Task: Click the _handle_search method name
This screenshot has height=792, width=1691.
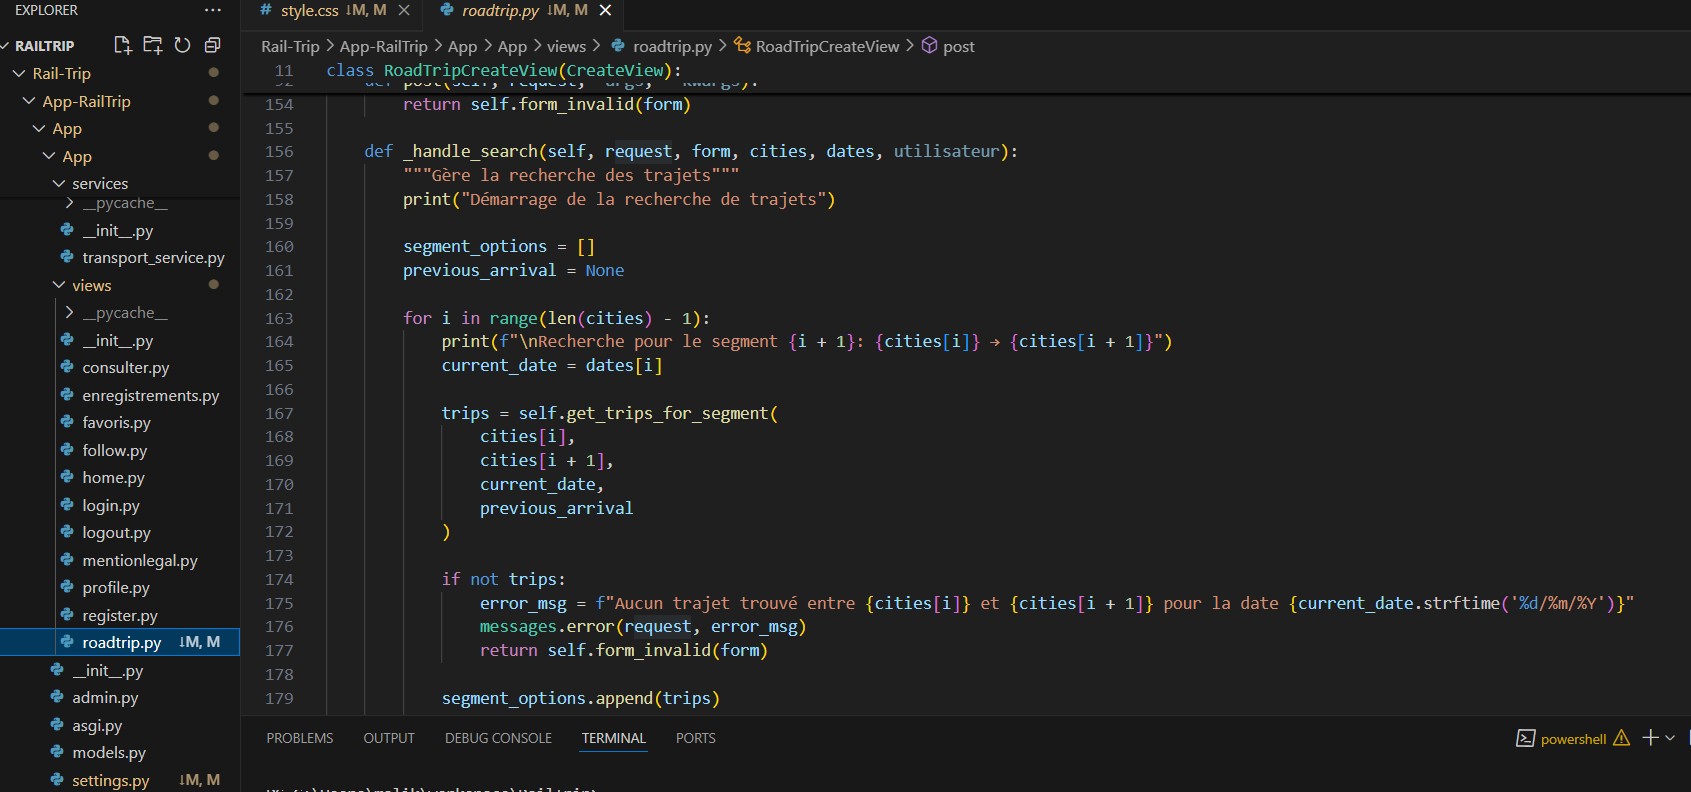Action: [x=470, y=151]
